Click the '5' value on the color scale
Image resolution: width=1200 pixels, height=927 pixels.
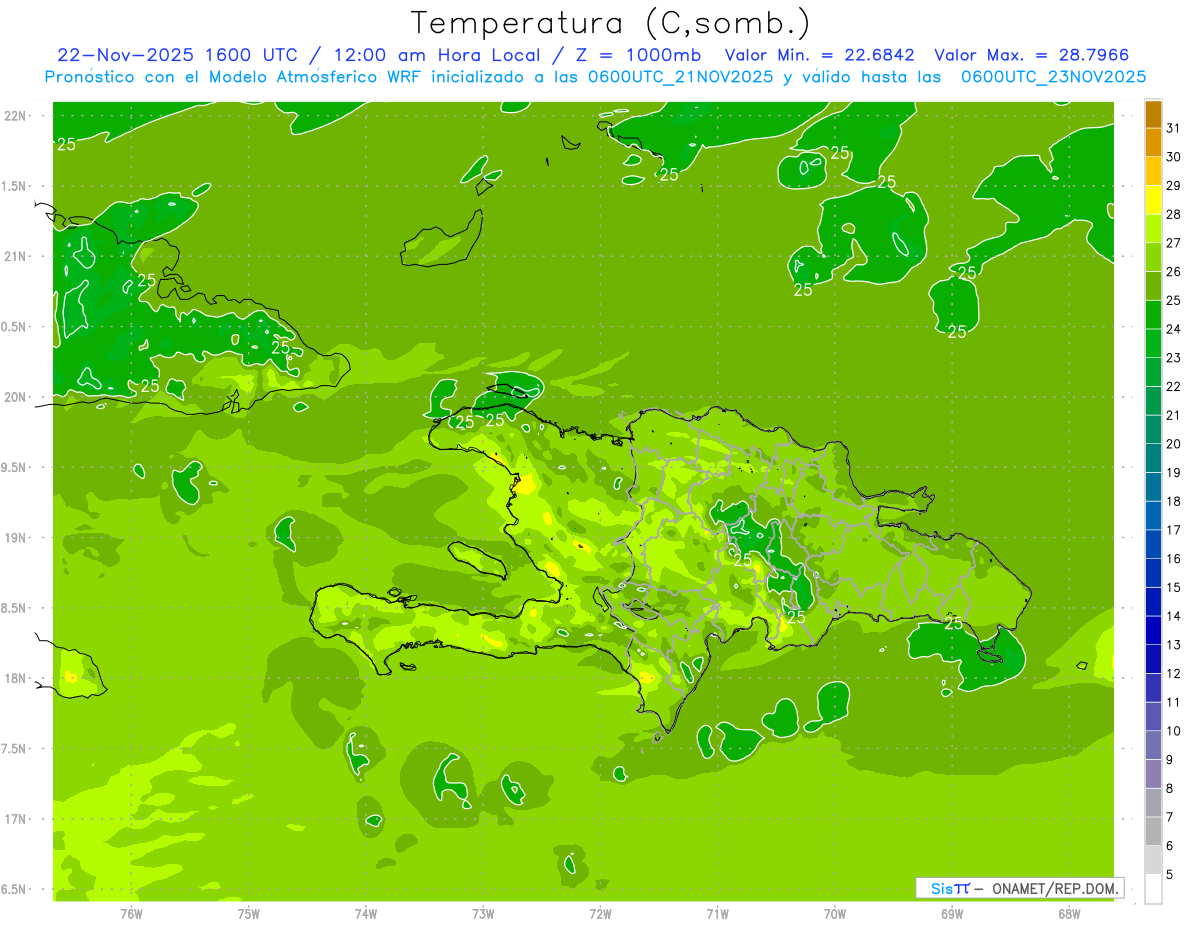tap(1170, 875)
